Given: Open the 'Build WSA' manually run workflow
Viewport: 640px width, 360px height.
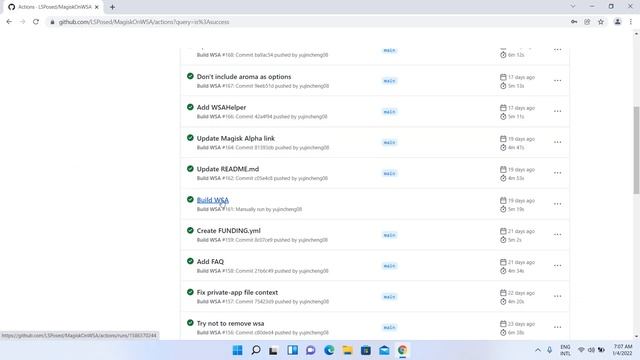Looking at the screenshot, I should [x=213, y=200].
